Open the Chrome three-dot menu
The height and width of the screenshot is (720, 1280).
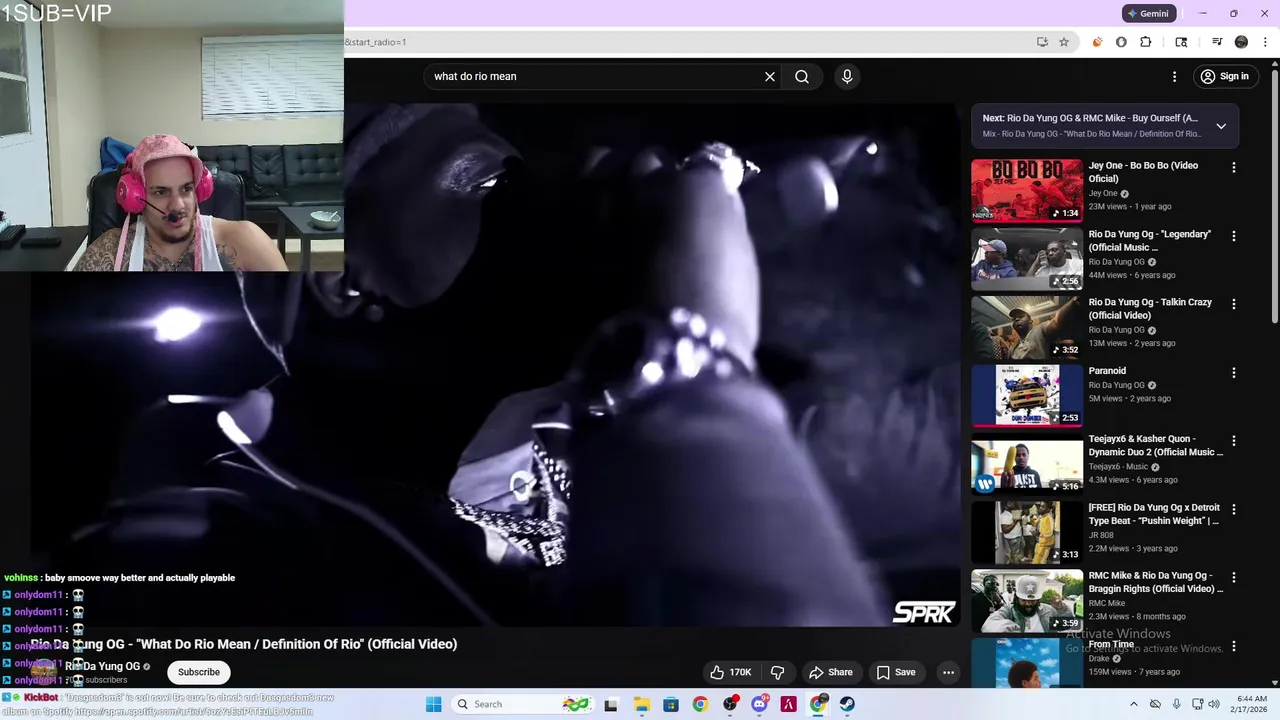pos(1264,42)
